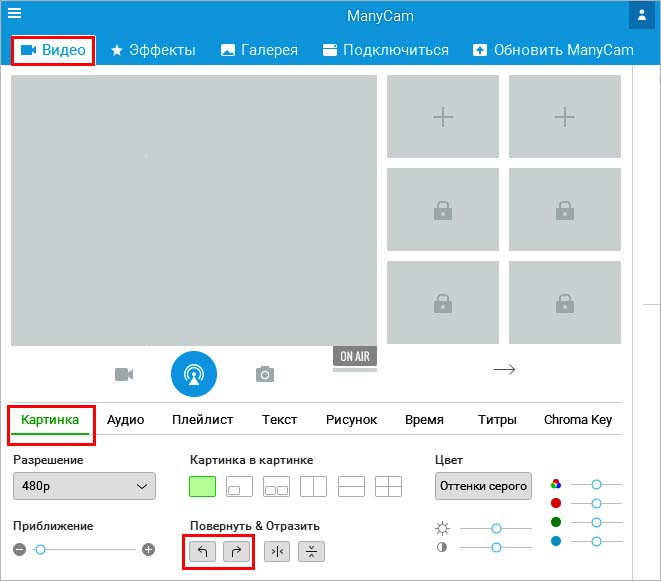Select the horizontal split-screen layout
Screen dimensions: 661x581
pyautogui.click(x=351, y=487)
